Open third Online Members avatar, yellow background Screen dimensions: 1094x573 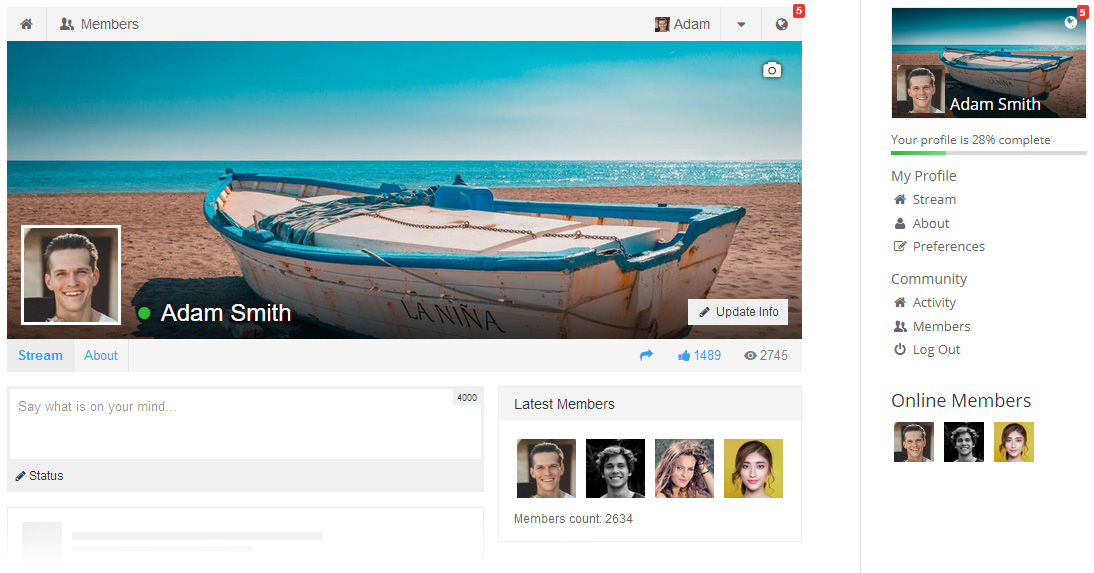pyautogui.click(x=1014, y=442)
